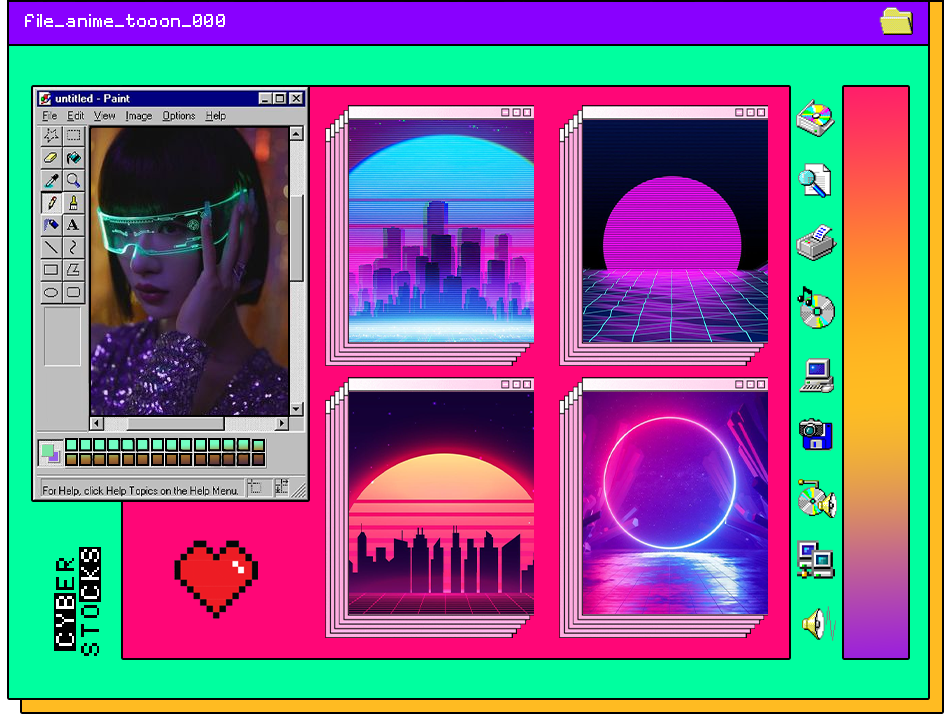Minimize the untitled - Paint window
950x723 pixels.
pyautogui.click(x=265, y=98)
